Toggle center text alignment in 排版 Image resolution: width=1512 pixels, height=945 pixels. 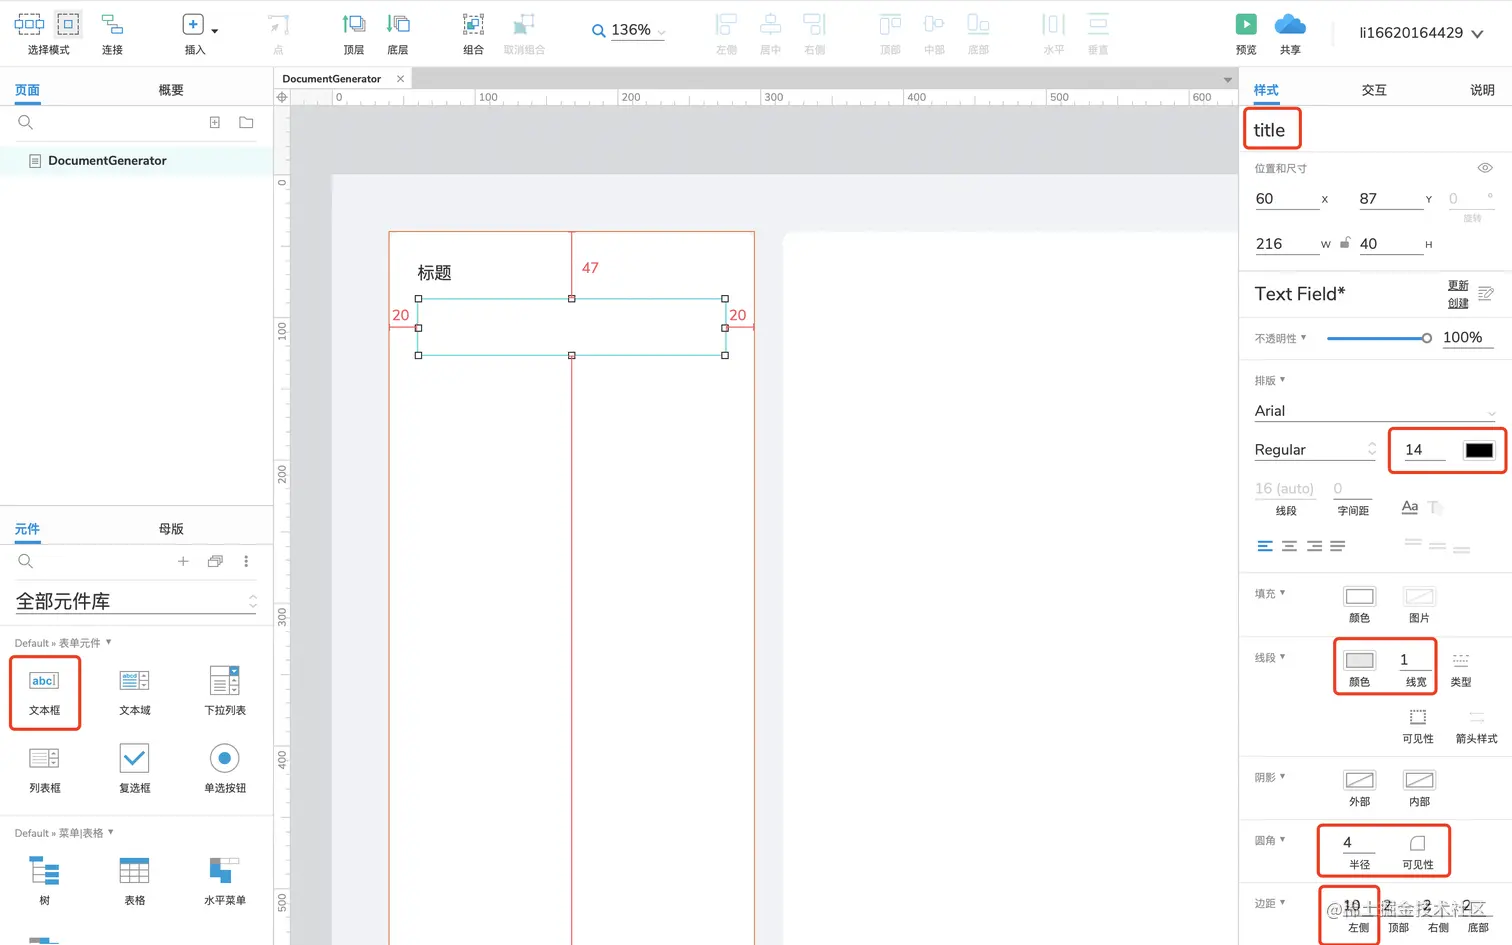[1289, 546]
